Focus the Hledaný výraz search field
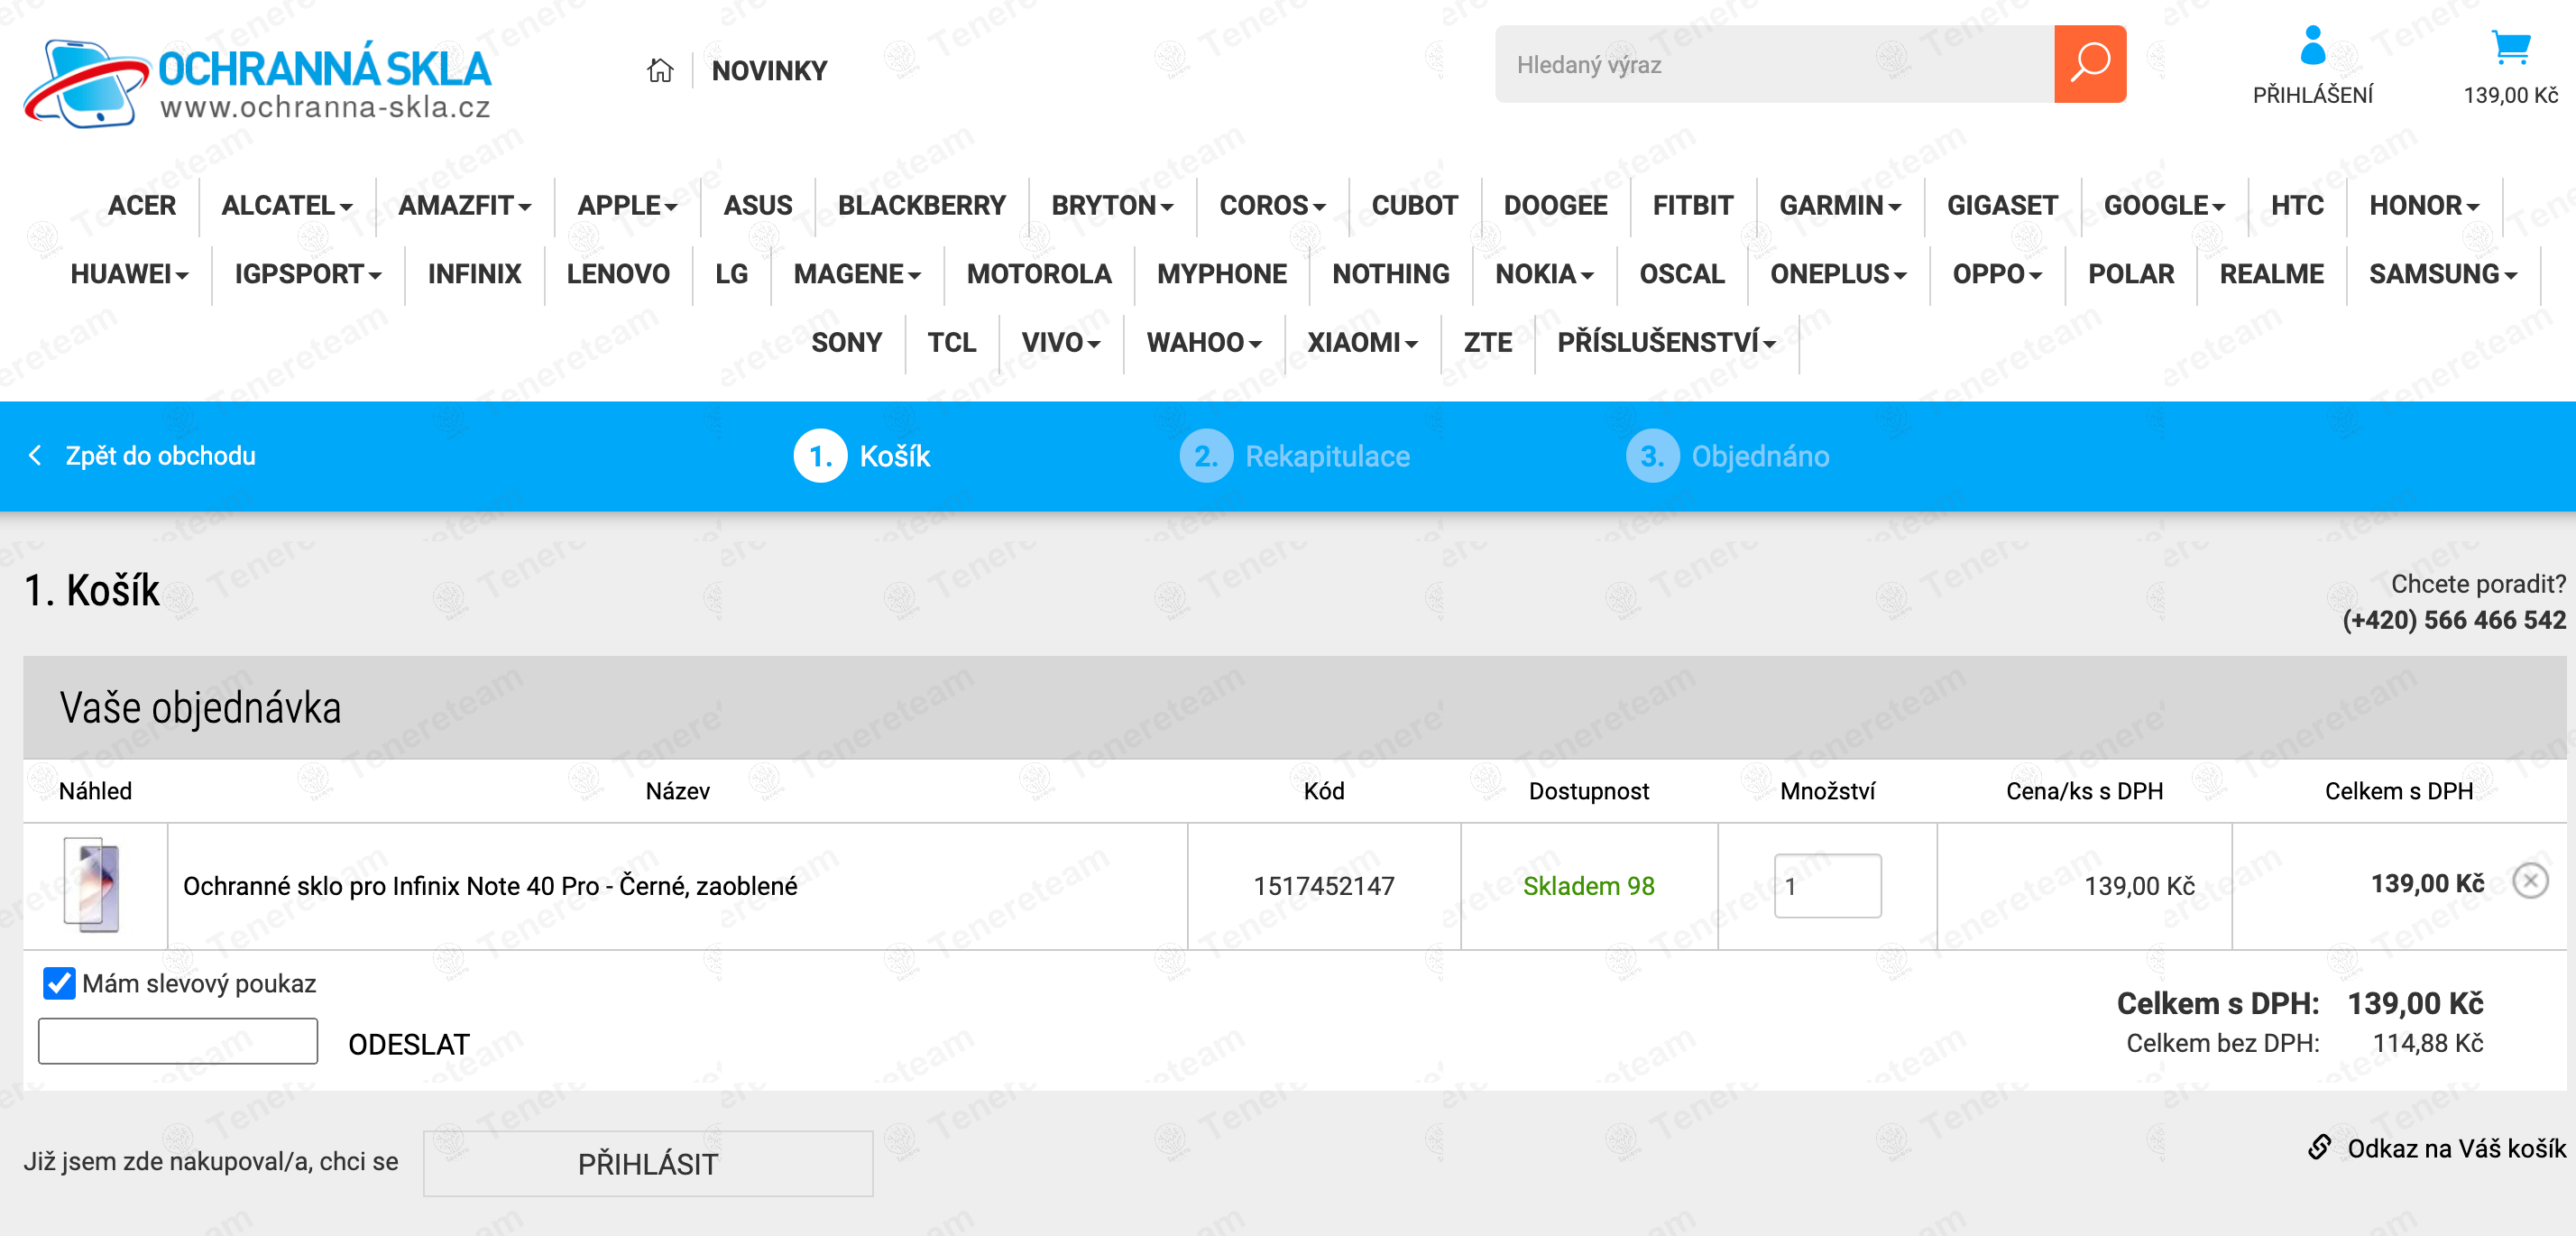Image resolution: width=2576 pixels, height=1236 pixels. [1774, 64]
